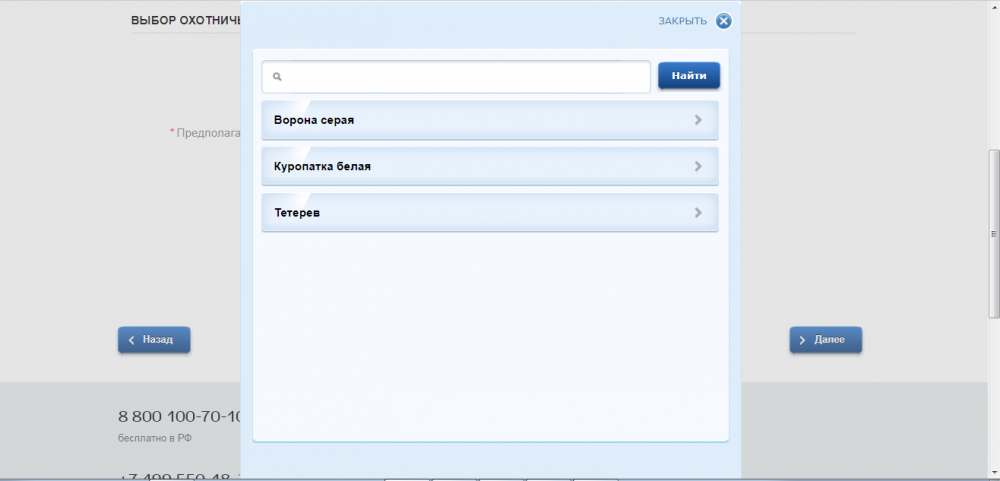The width and height of the screenshot is (1000, 481).
Task: Expand Ворона серая via its chevron arrow
Action: click(x=698, y=120)
